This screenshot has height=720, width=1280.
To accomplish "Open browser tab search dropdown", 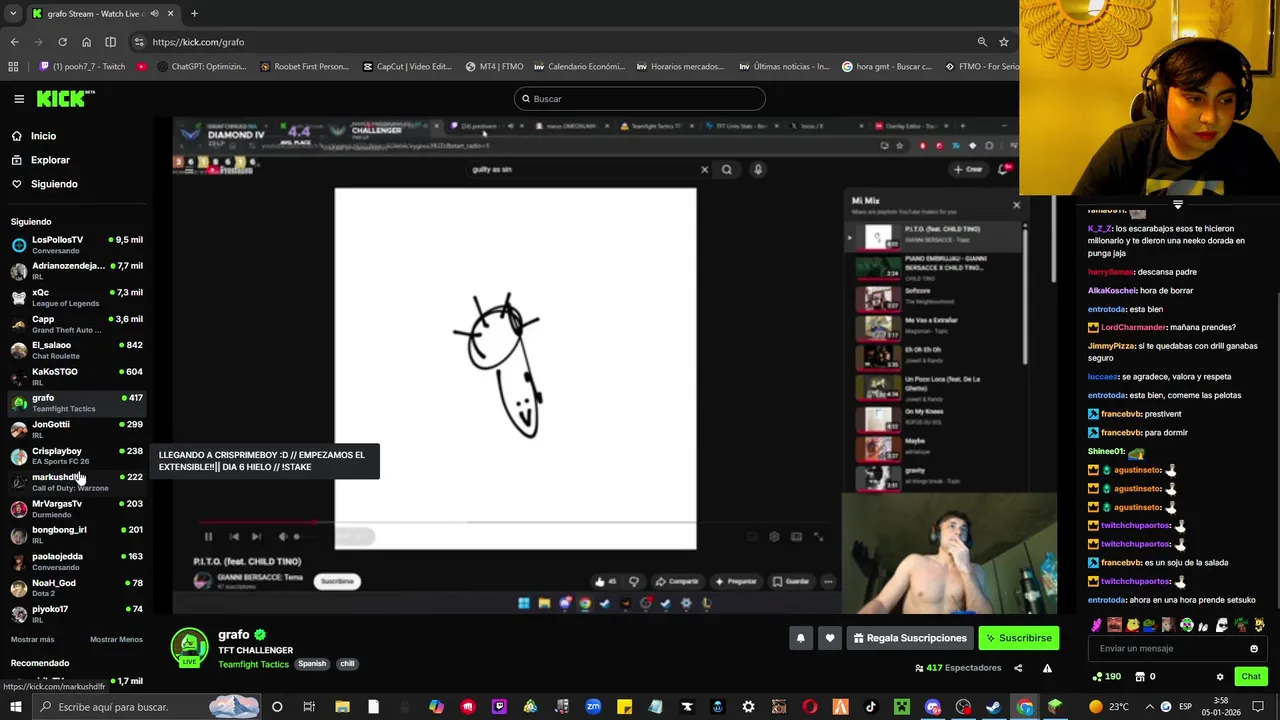I will point(14,14).
